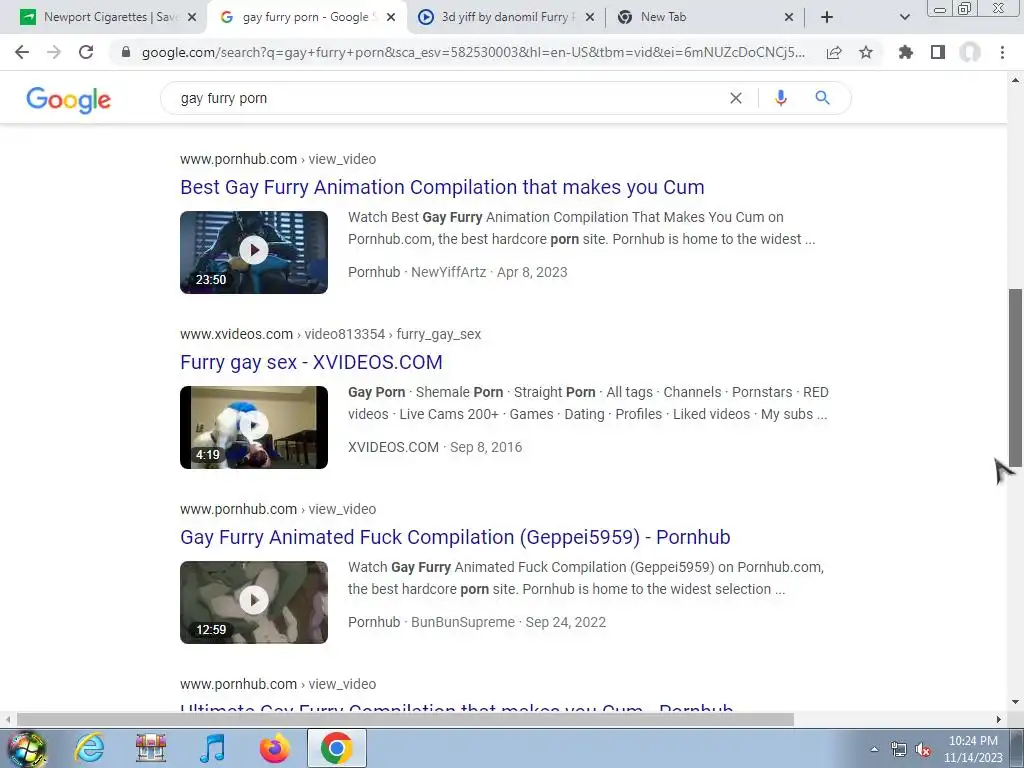Start voice search with the microphone icon
This screenshot has width=1024, height=768.
pyautogui.click(x=780, y=98)
